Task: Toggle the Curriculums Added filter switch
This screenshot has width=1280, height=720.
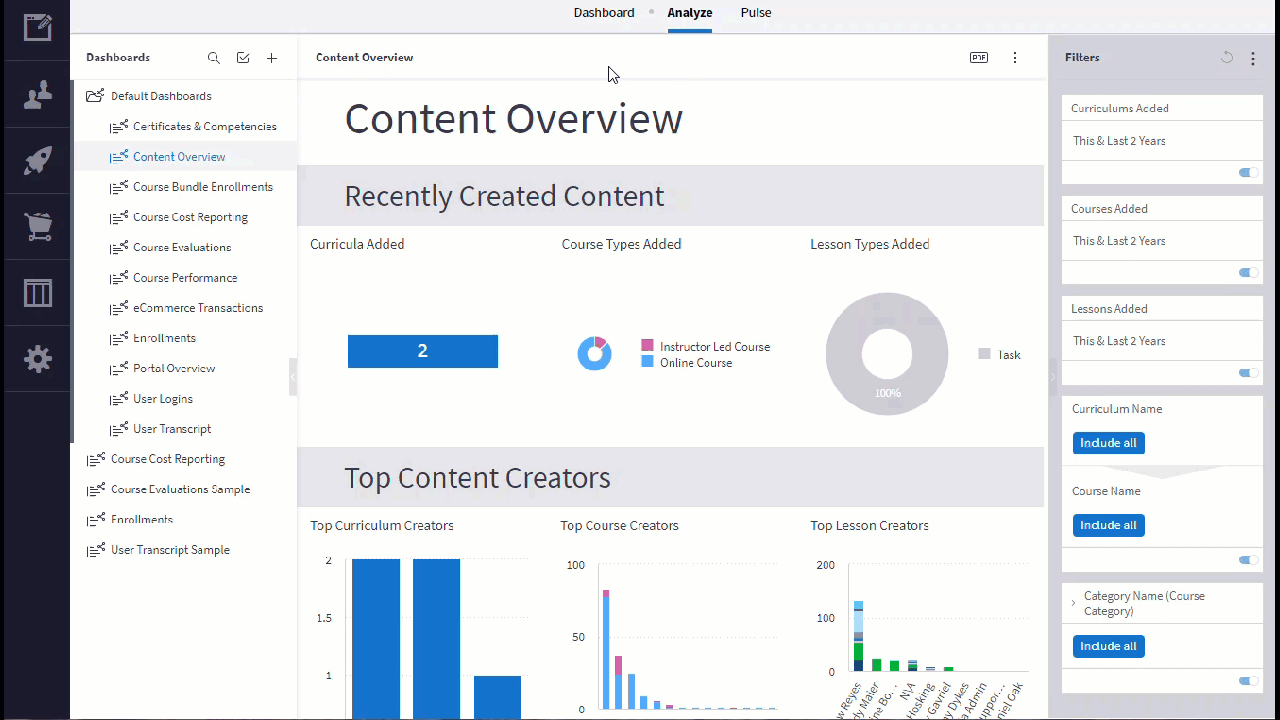Action: pyautogui.click(x=1248, y=173)
